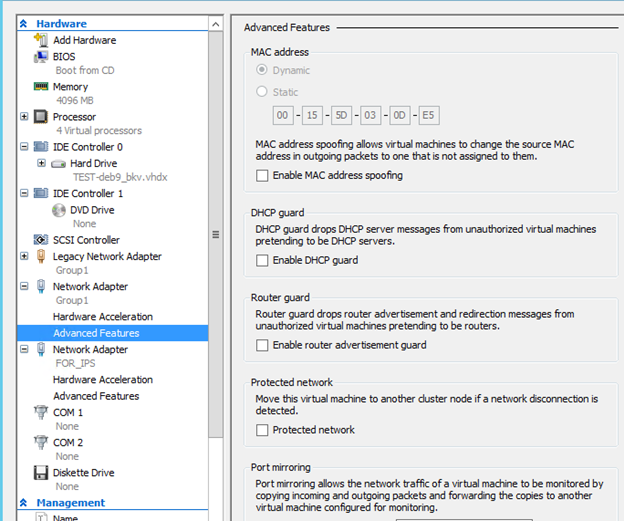Image resolution: width=624 pixels, height=521 pixels.
Task: Click the Group1 Network Adapter icon
Action: pos(41,286)
